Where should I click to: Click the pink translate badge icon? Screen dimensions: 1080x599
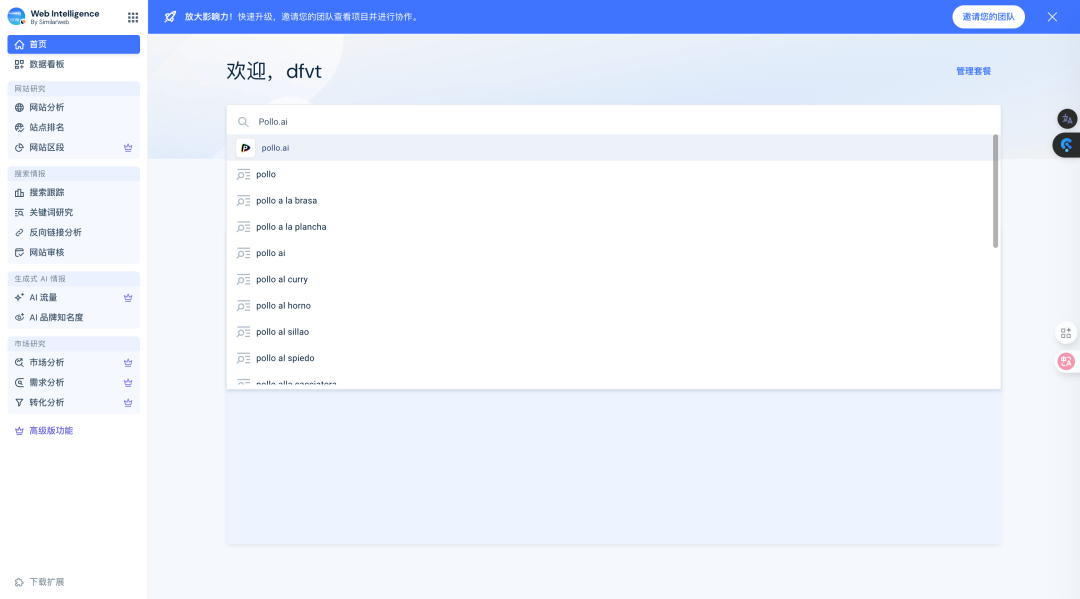pyautogui.click(x=1066, y=361)
